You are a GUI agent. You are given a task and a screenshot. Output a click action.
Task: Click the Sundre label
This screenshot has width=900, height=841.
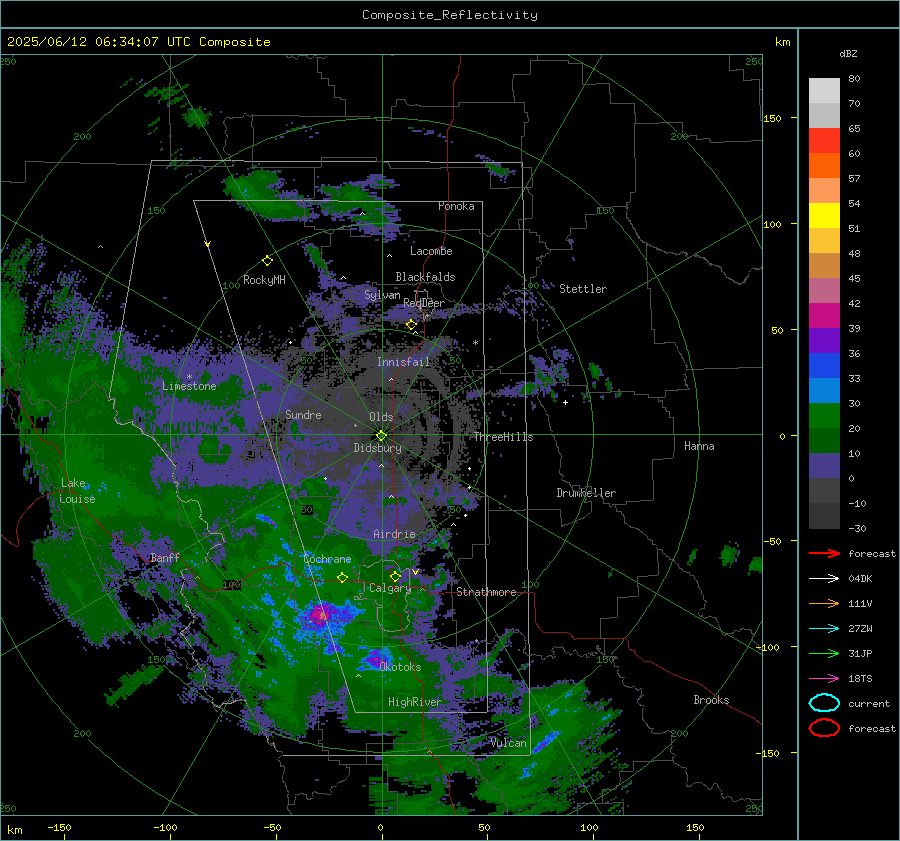[303, 414]
